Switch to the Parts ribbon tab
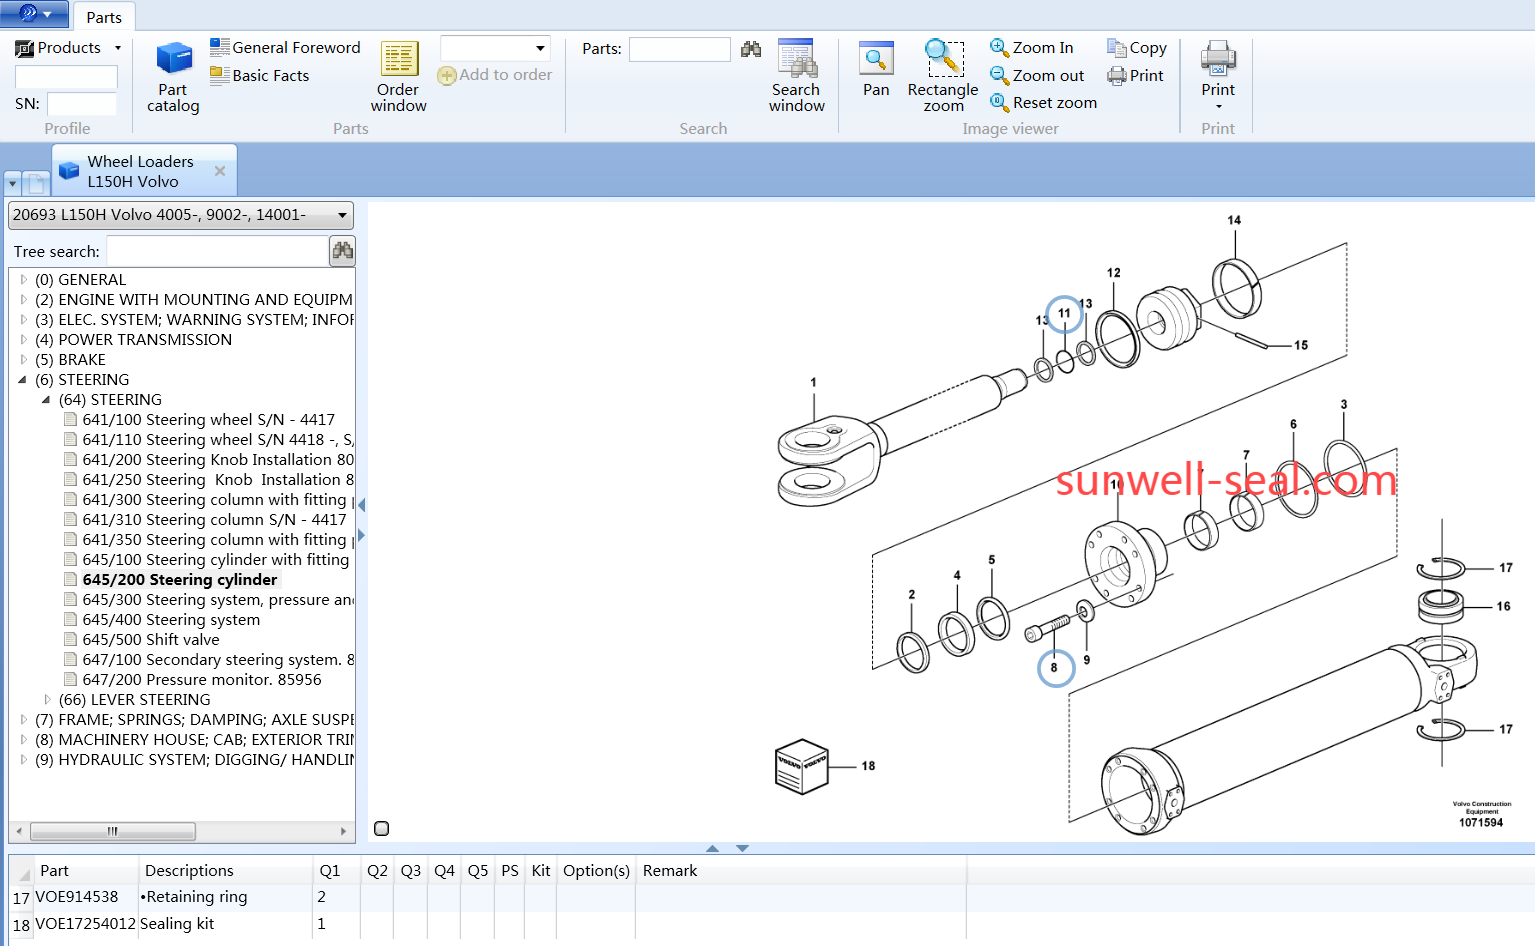The height and width of the screenshot is (946, 1535). [103, 17]
